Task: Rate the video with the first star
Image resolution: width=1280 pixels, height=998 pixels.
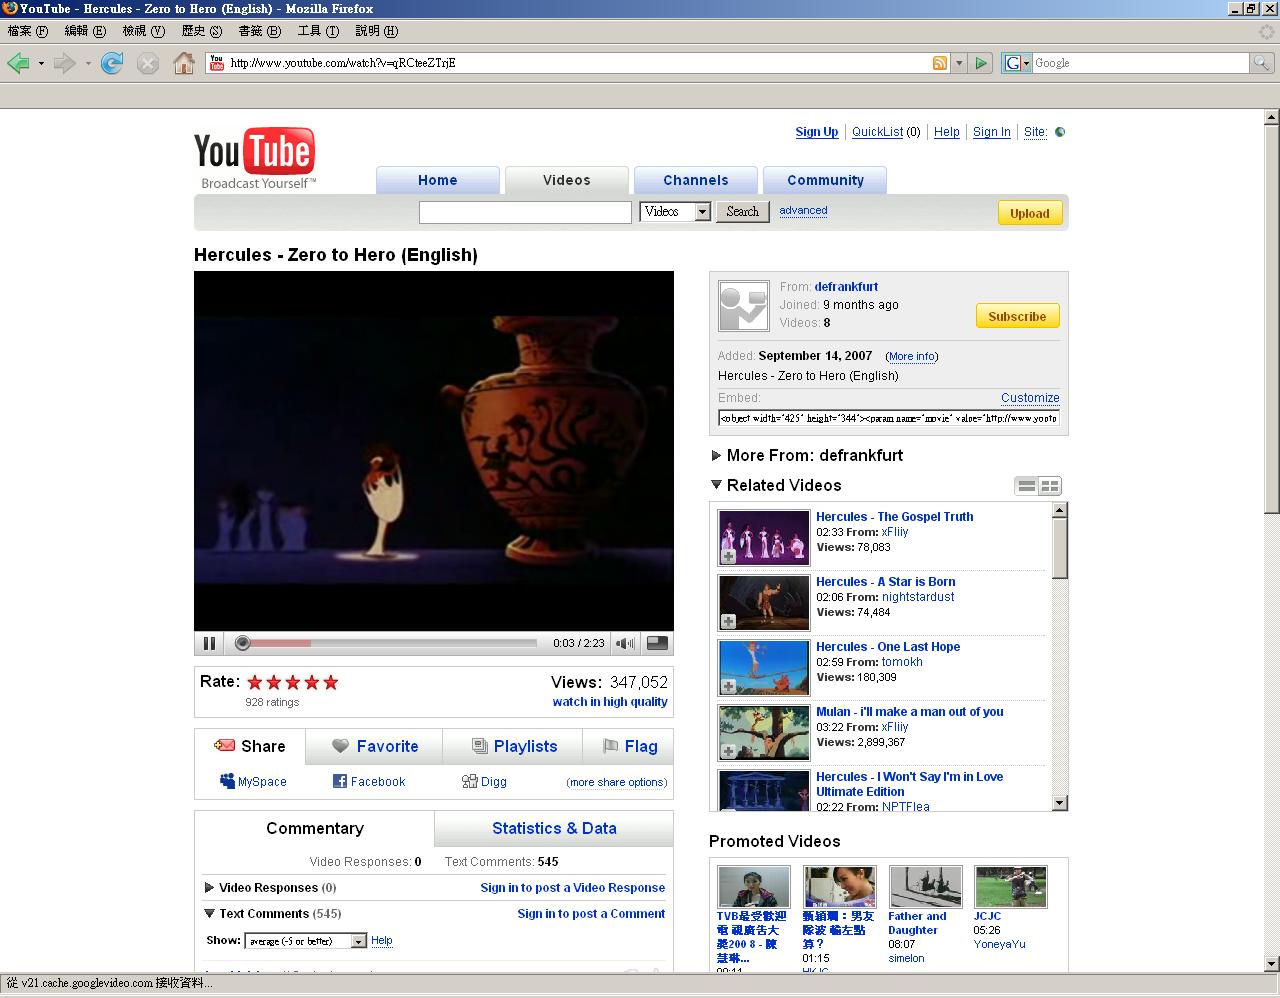Action: (x=255, y=682)
